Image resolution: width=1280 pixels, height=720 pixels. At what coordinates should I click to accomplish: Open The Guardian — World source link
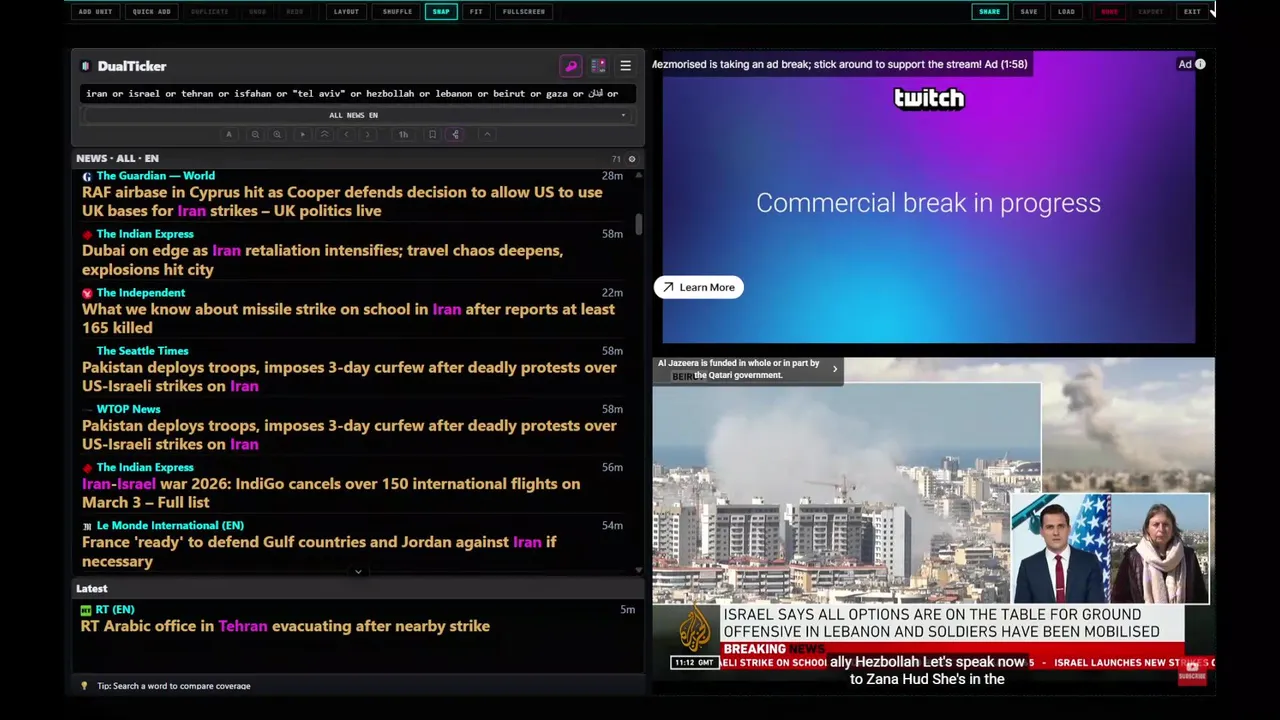[x=156, y=176]
